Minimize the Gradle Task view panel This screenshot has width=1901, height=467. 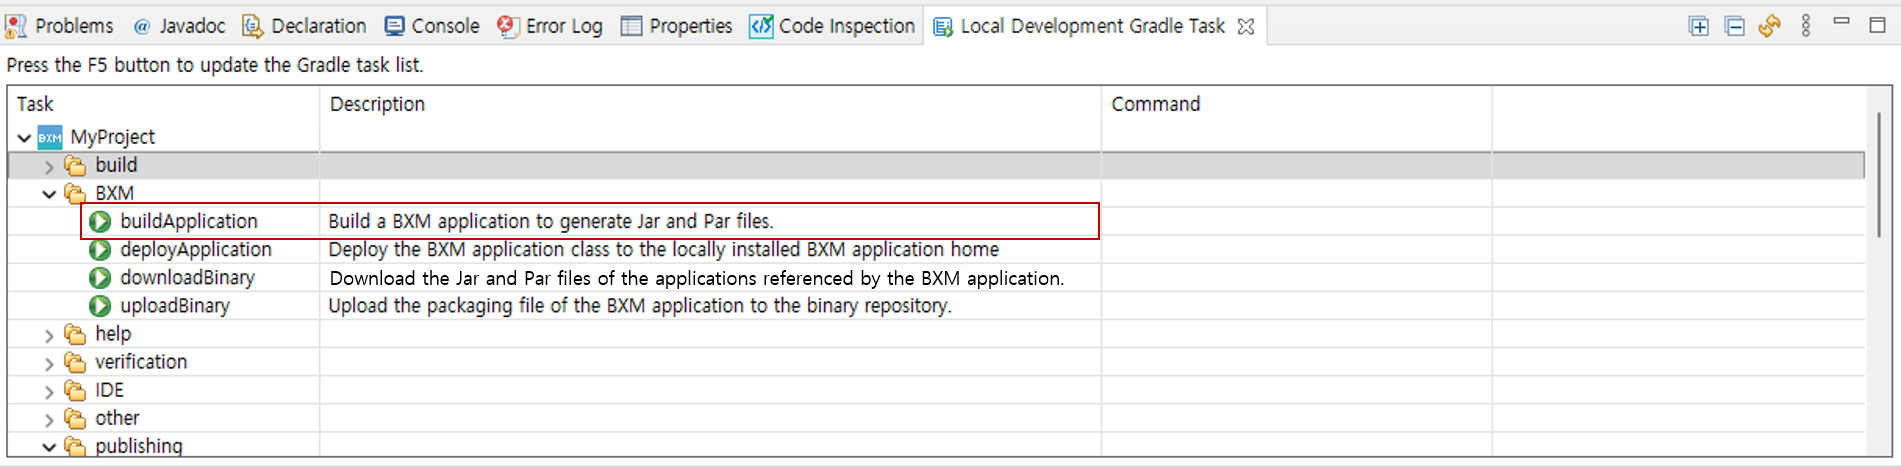point(1841,22)
